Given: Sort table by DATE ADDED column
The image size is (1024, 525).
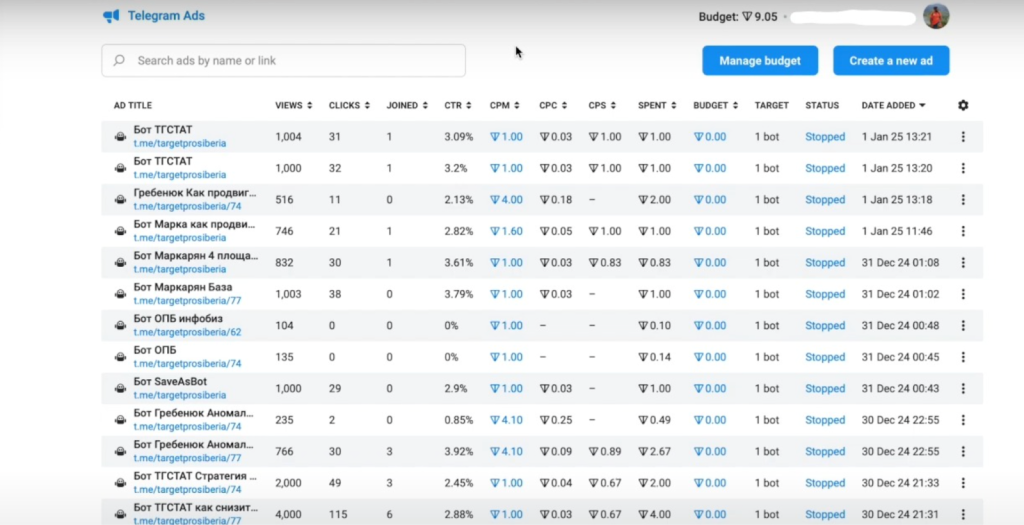Looking at the screenshot, I should click(x=893, y=105).
